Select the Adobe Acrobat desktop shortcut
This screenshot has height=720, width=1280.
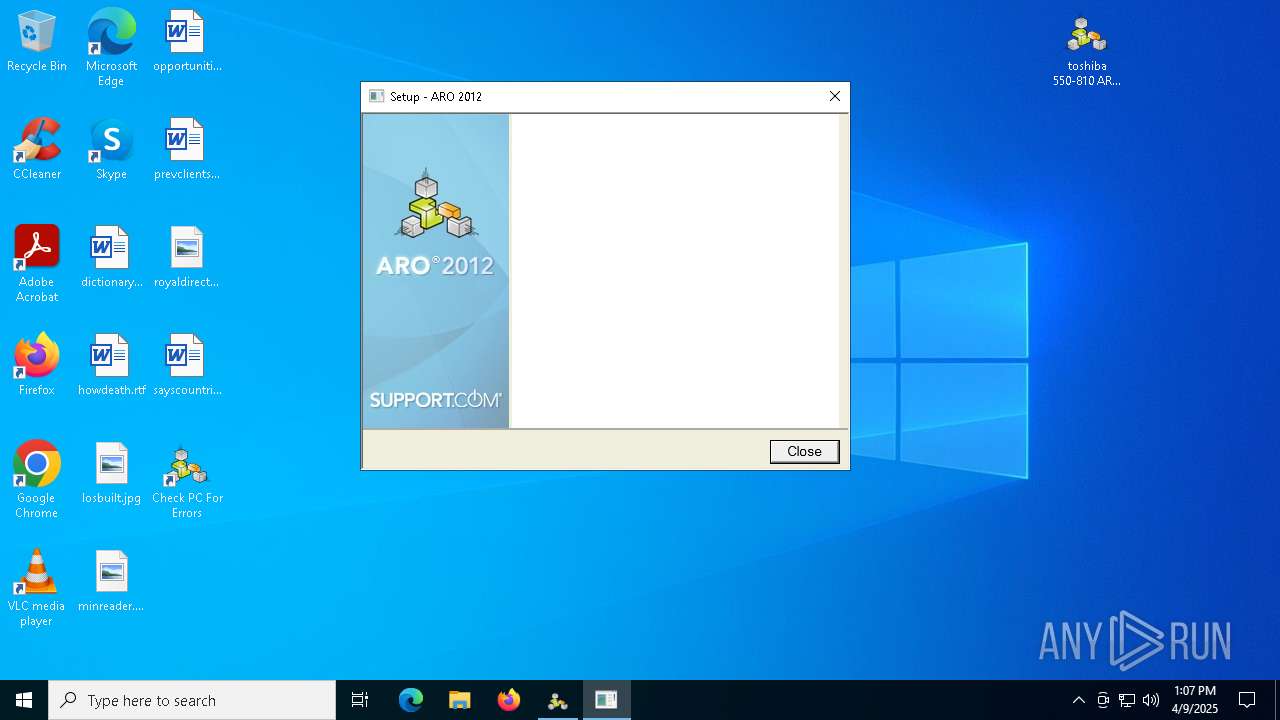coord(37,264)
